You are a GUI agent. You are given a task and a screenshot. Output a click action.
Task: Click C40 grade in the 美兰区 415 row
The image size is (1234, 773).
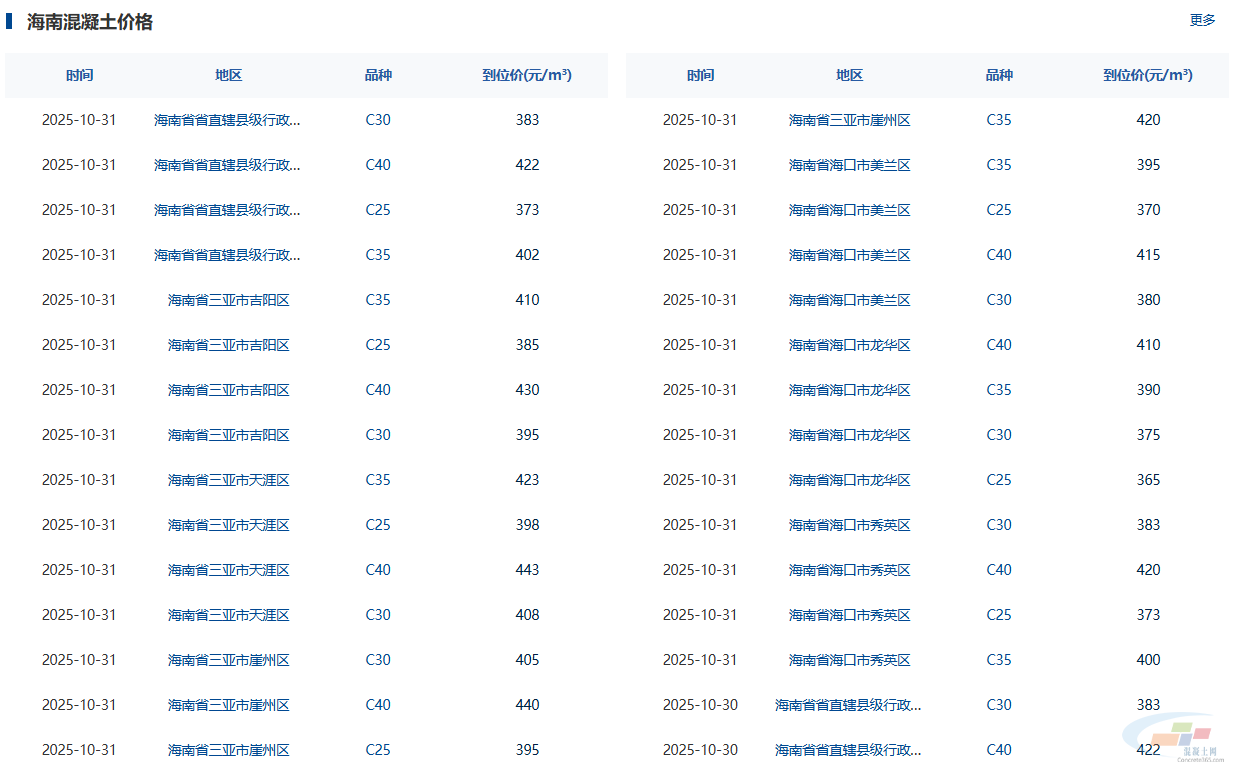(x=998, y=255)
